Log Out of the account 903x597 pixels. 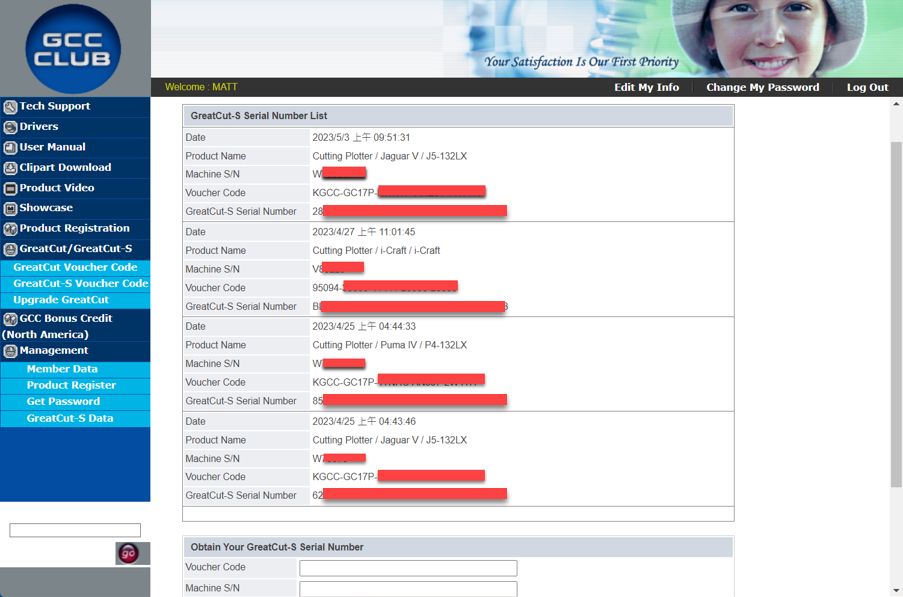pyautogui.click(x=867, y=87)
